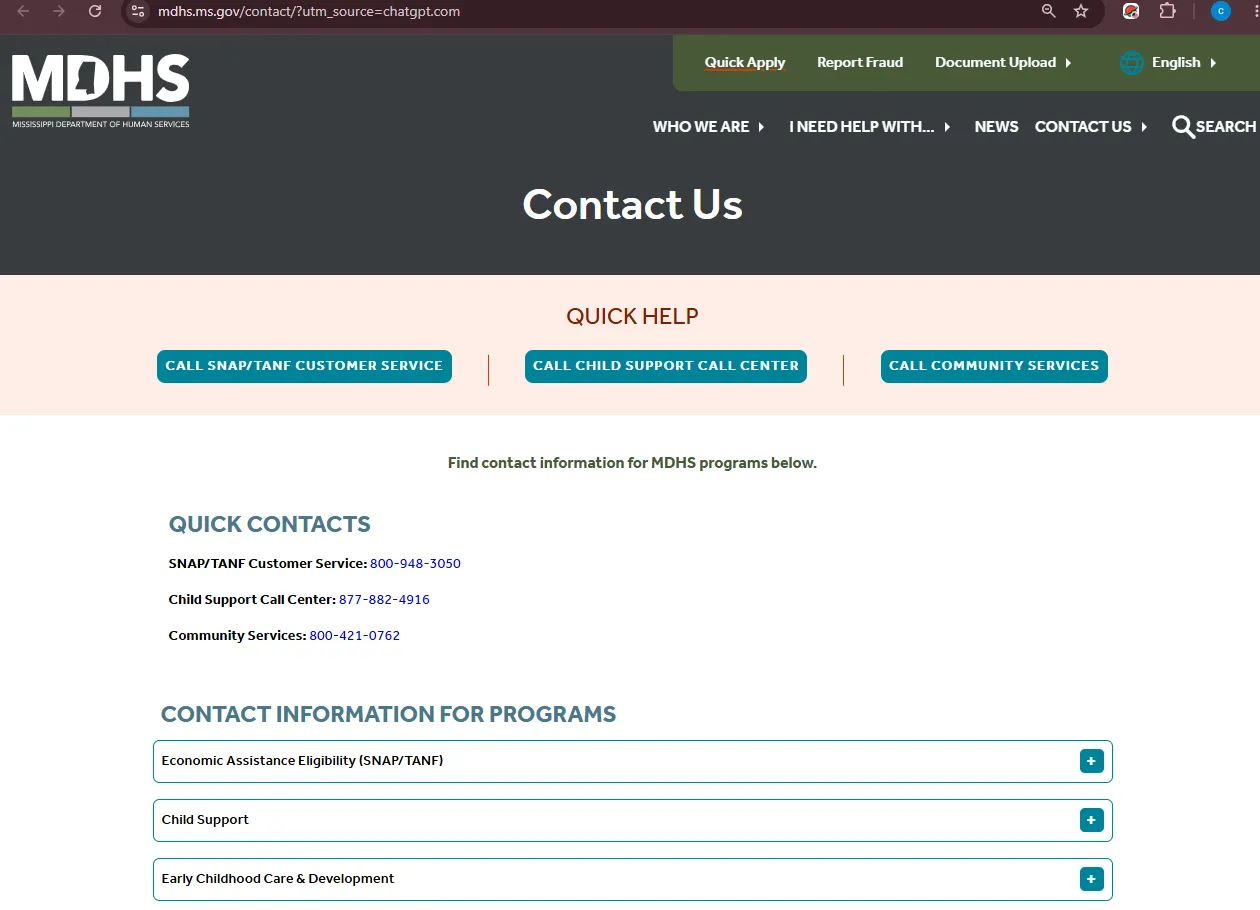1260x910 pixels.
Task: Click the browser address bar URL
Action: [309, 11]
